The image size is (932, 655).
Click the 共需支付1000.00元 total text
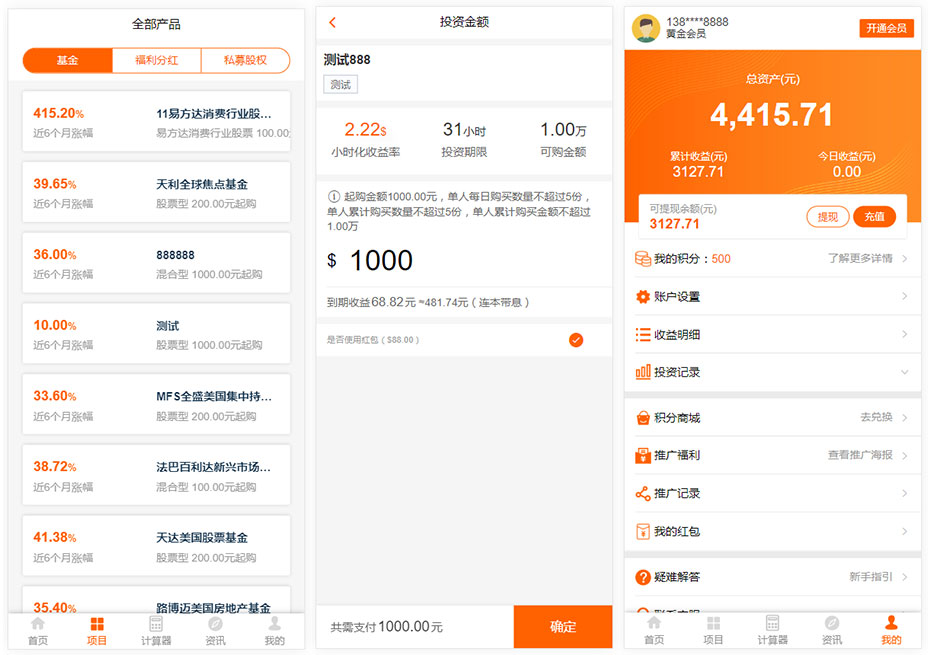tap(386, 627)
